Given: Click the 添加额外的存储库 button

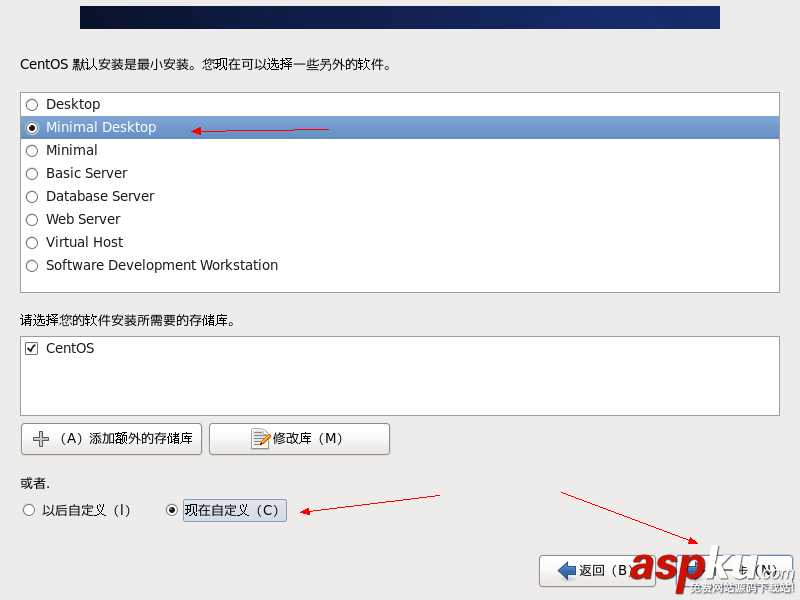Looking at the screenshot, I should (111, 438).
